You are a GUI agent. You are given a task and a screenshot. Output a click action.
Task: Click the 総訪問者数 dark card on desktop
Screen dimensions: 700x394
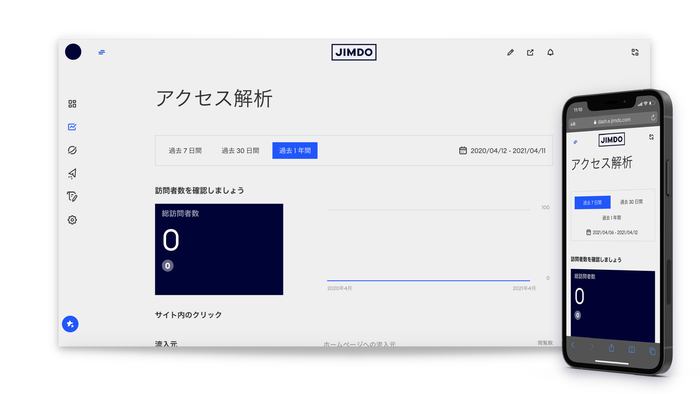(219, 249)
